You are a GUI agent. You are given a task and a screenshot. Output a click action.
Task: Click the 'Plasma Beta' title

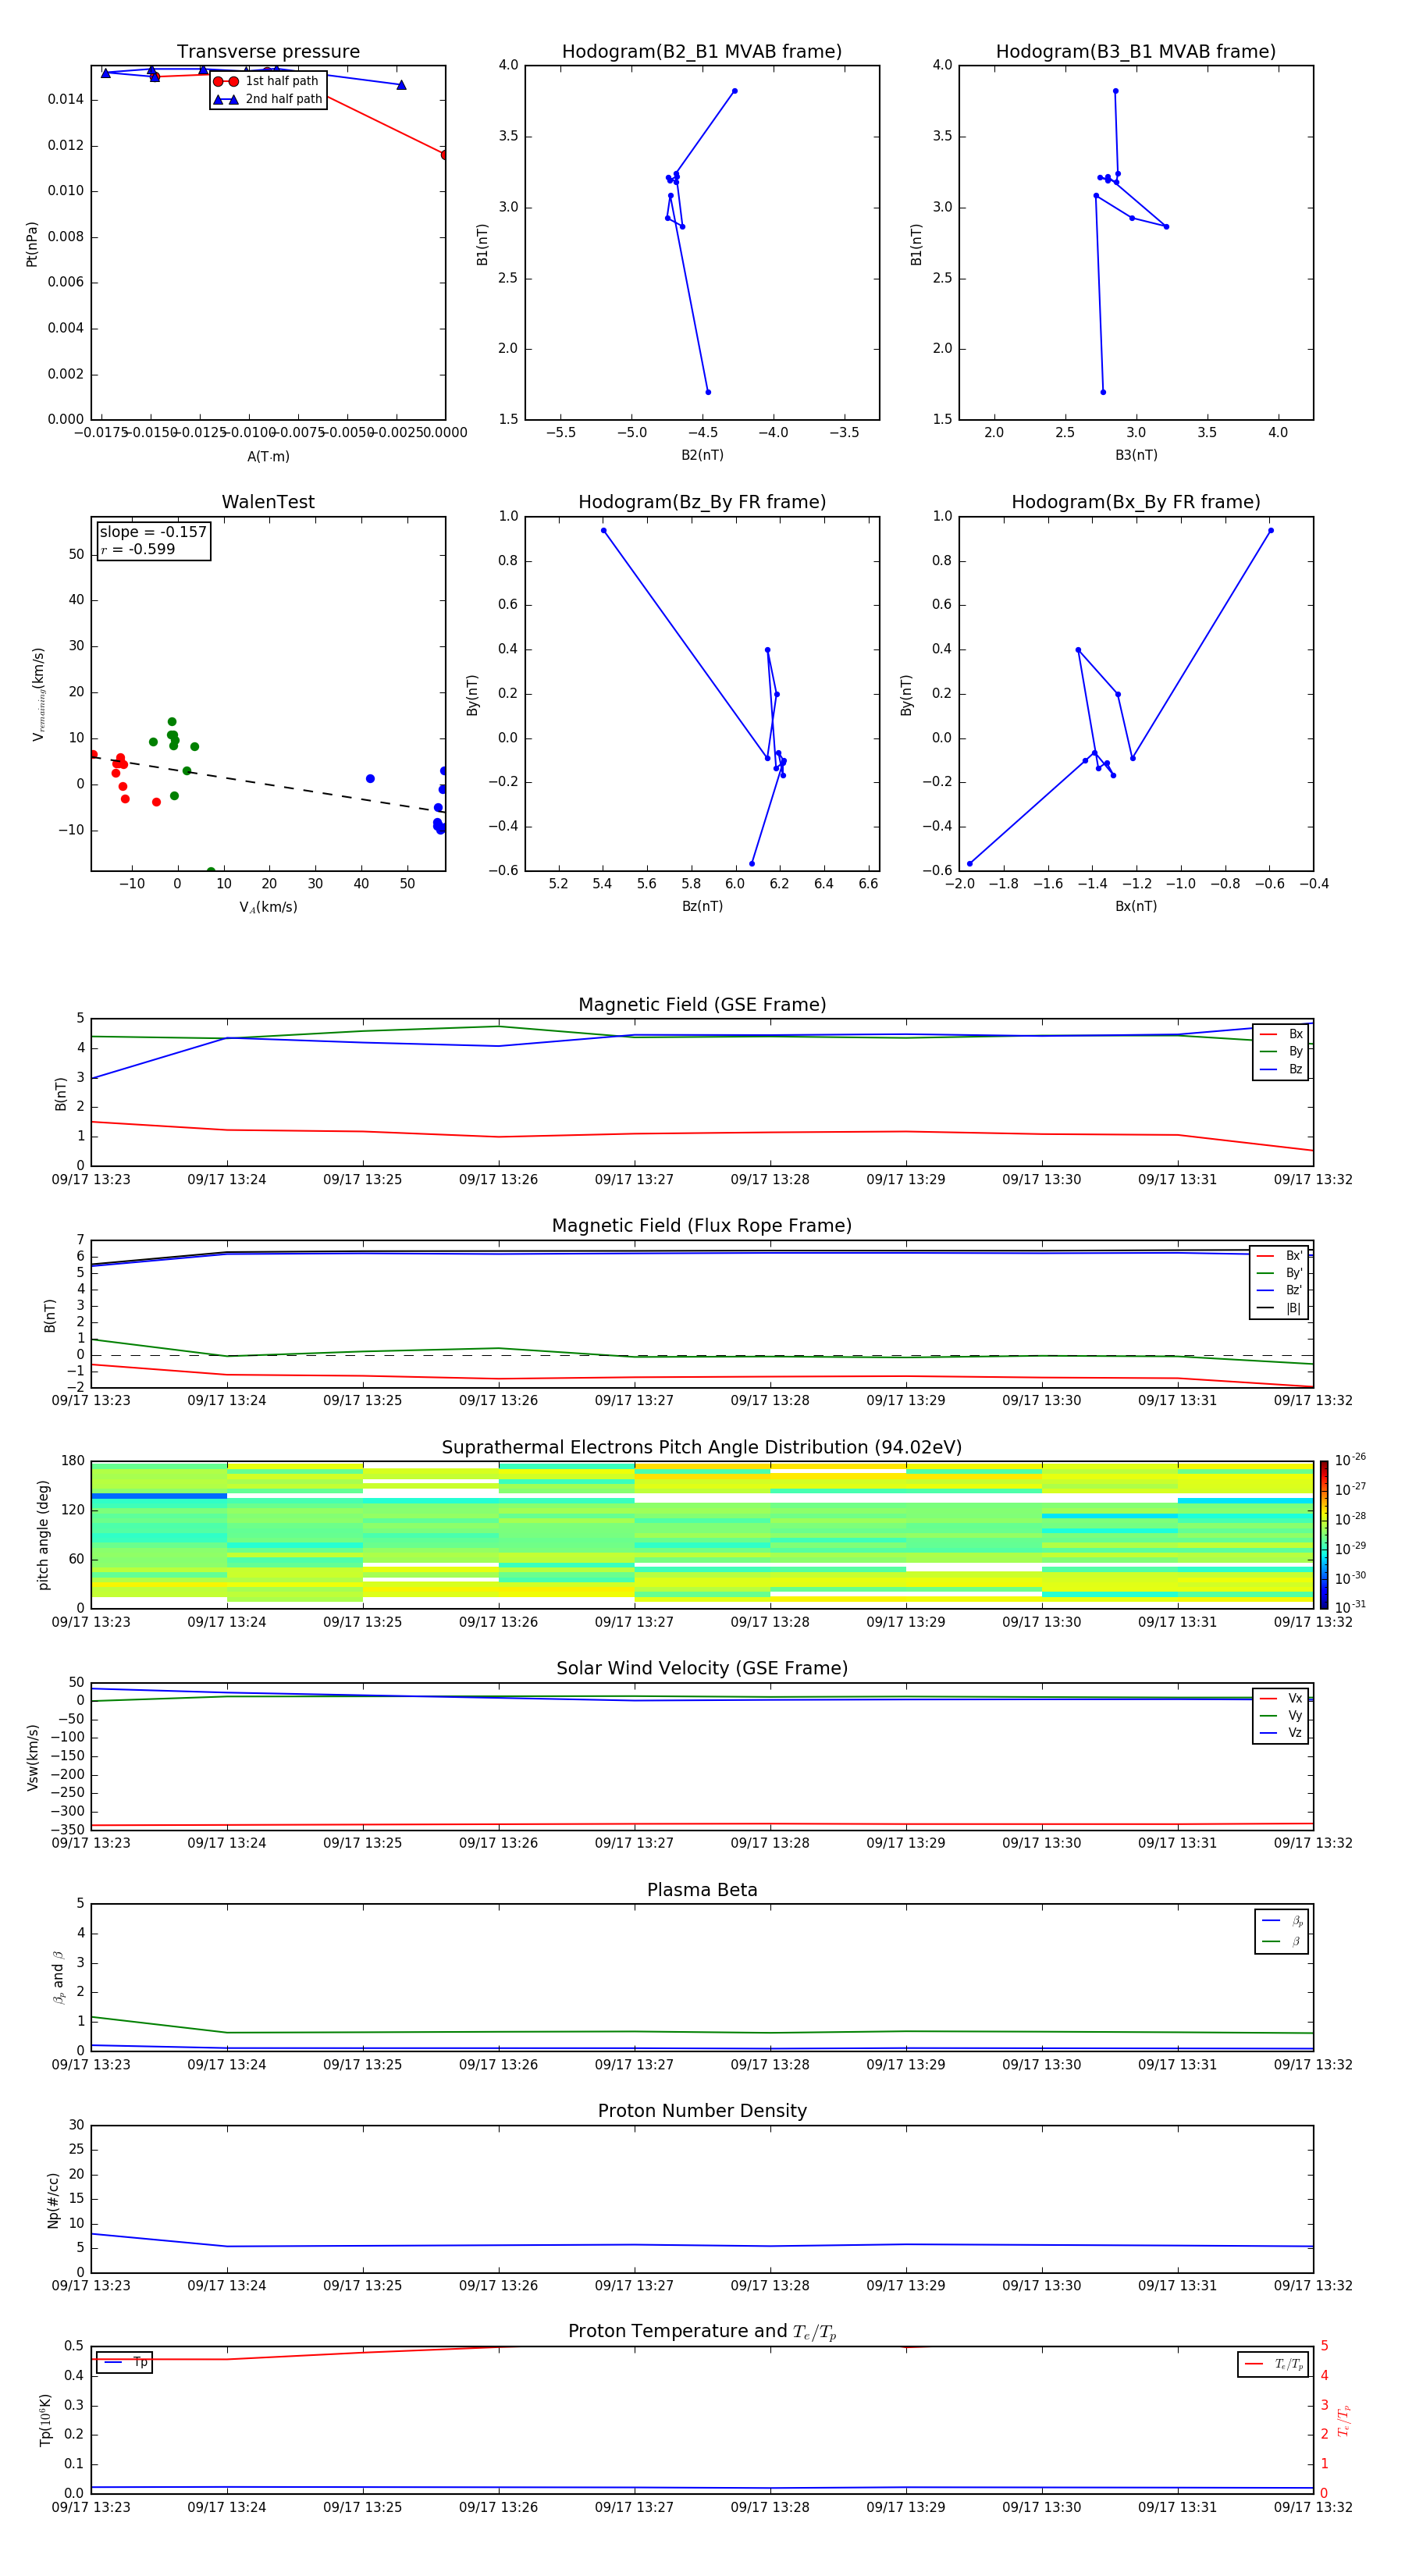pyautogui.click(x=702, y=1891)
